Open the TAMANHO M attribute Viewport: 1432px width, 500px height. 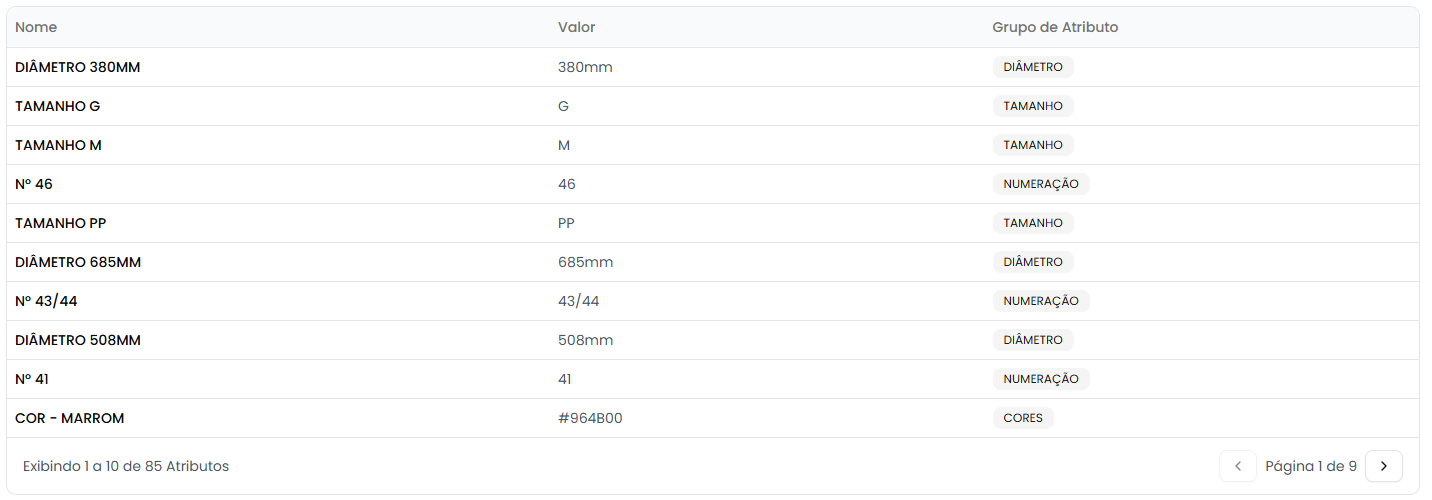58,145
